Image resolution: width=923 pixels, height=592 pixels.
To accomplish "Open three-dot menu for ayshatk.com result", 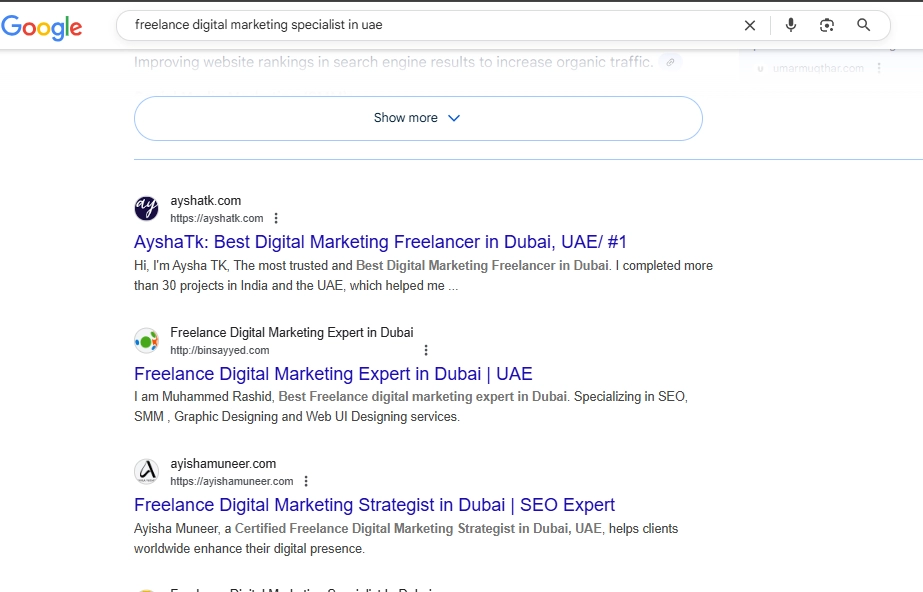I will click(275, 218).
